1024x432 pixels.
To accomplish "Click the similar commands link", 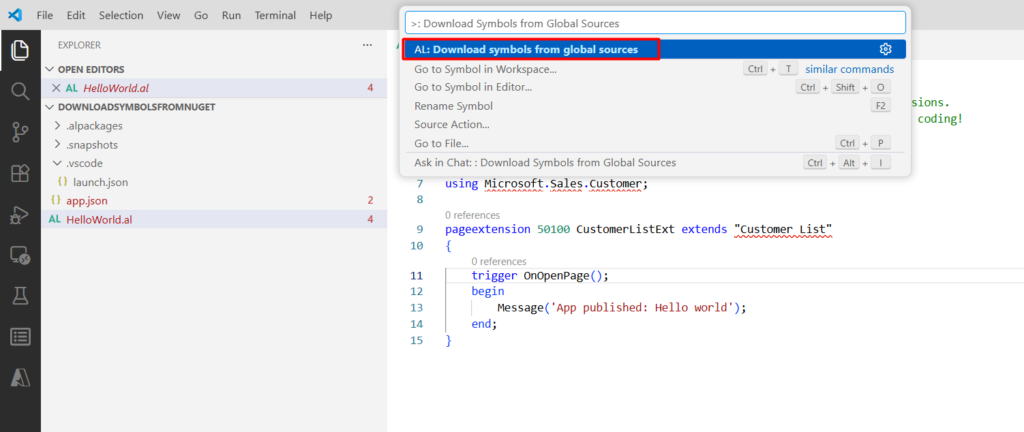I will pyautogui.click(x=849, y=69).
